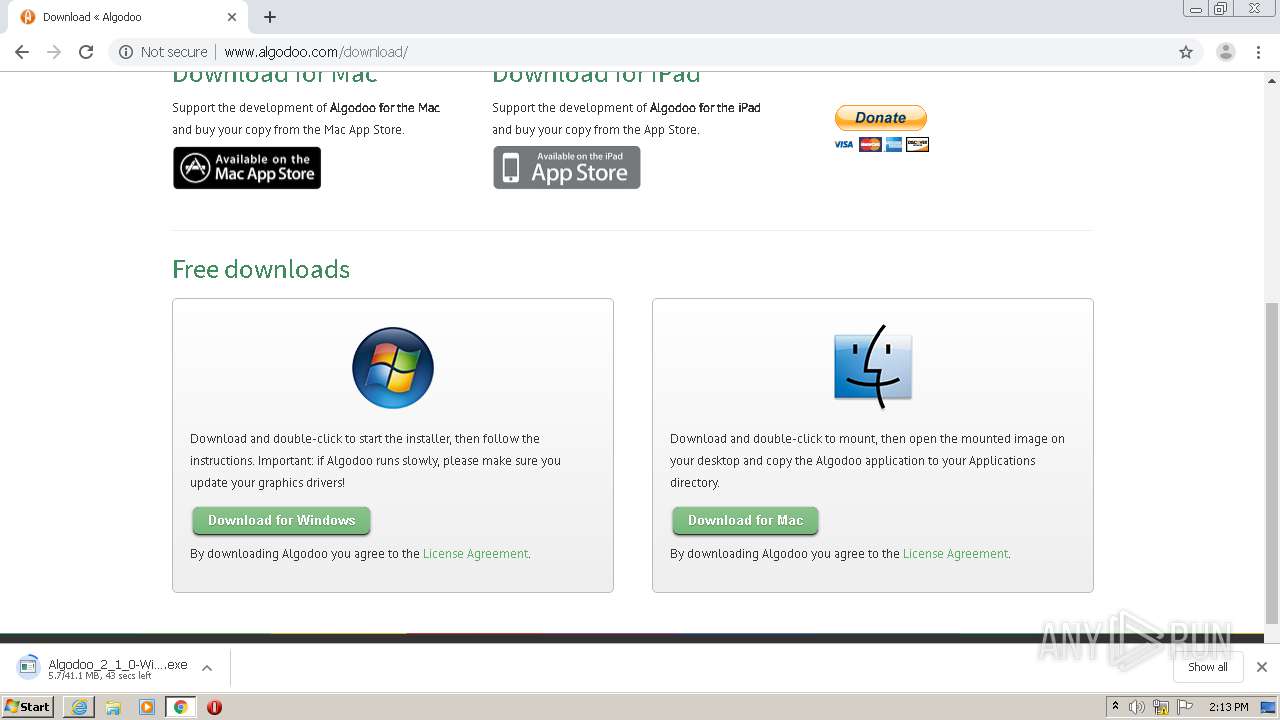This screenshot has width=1280, height=720.
Task: Open the Action Center flag icon
Action: 1185,707
